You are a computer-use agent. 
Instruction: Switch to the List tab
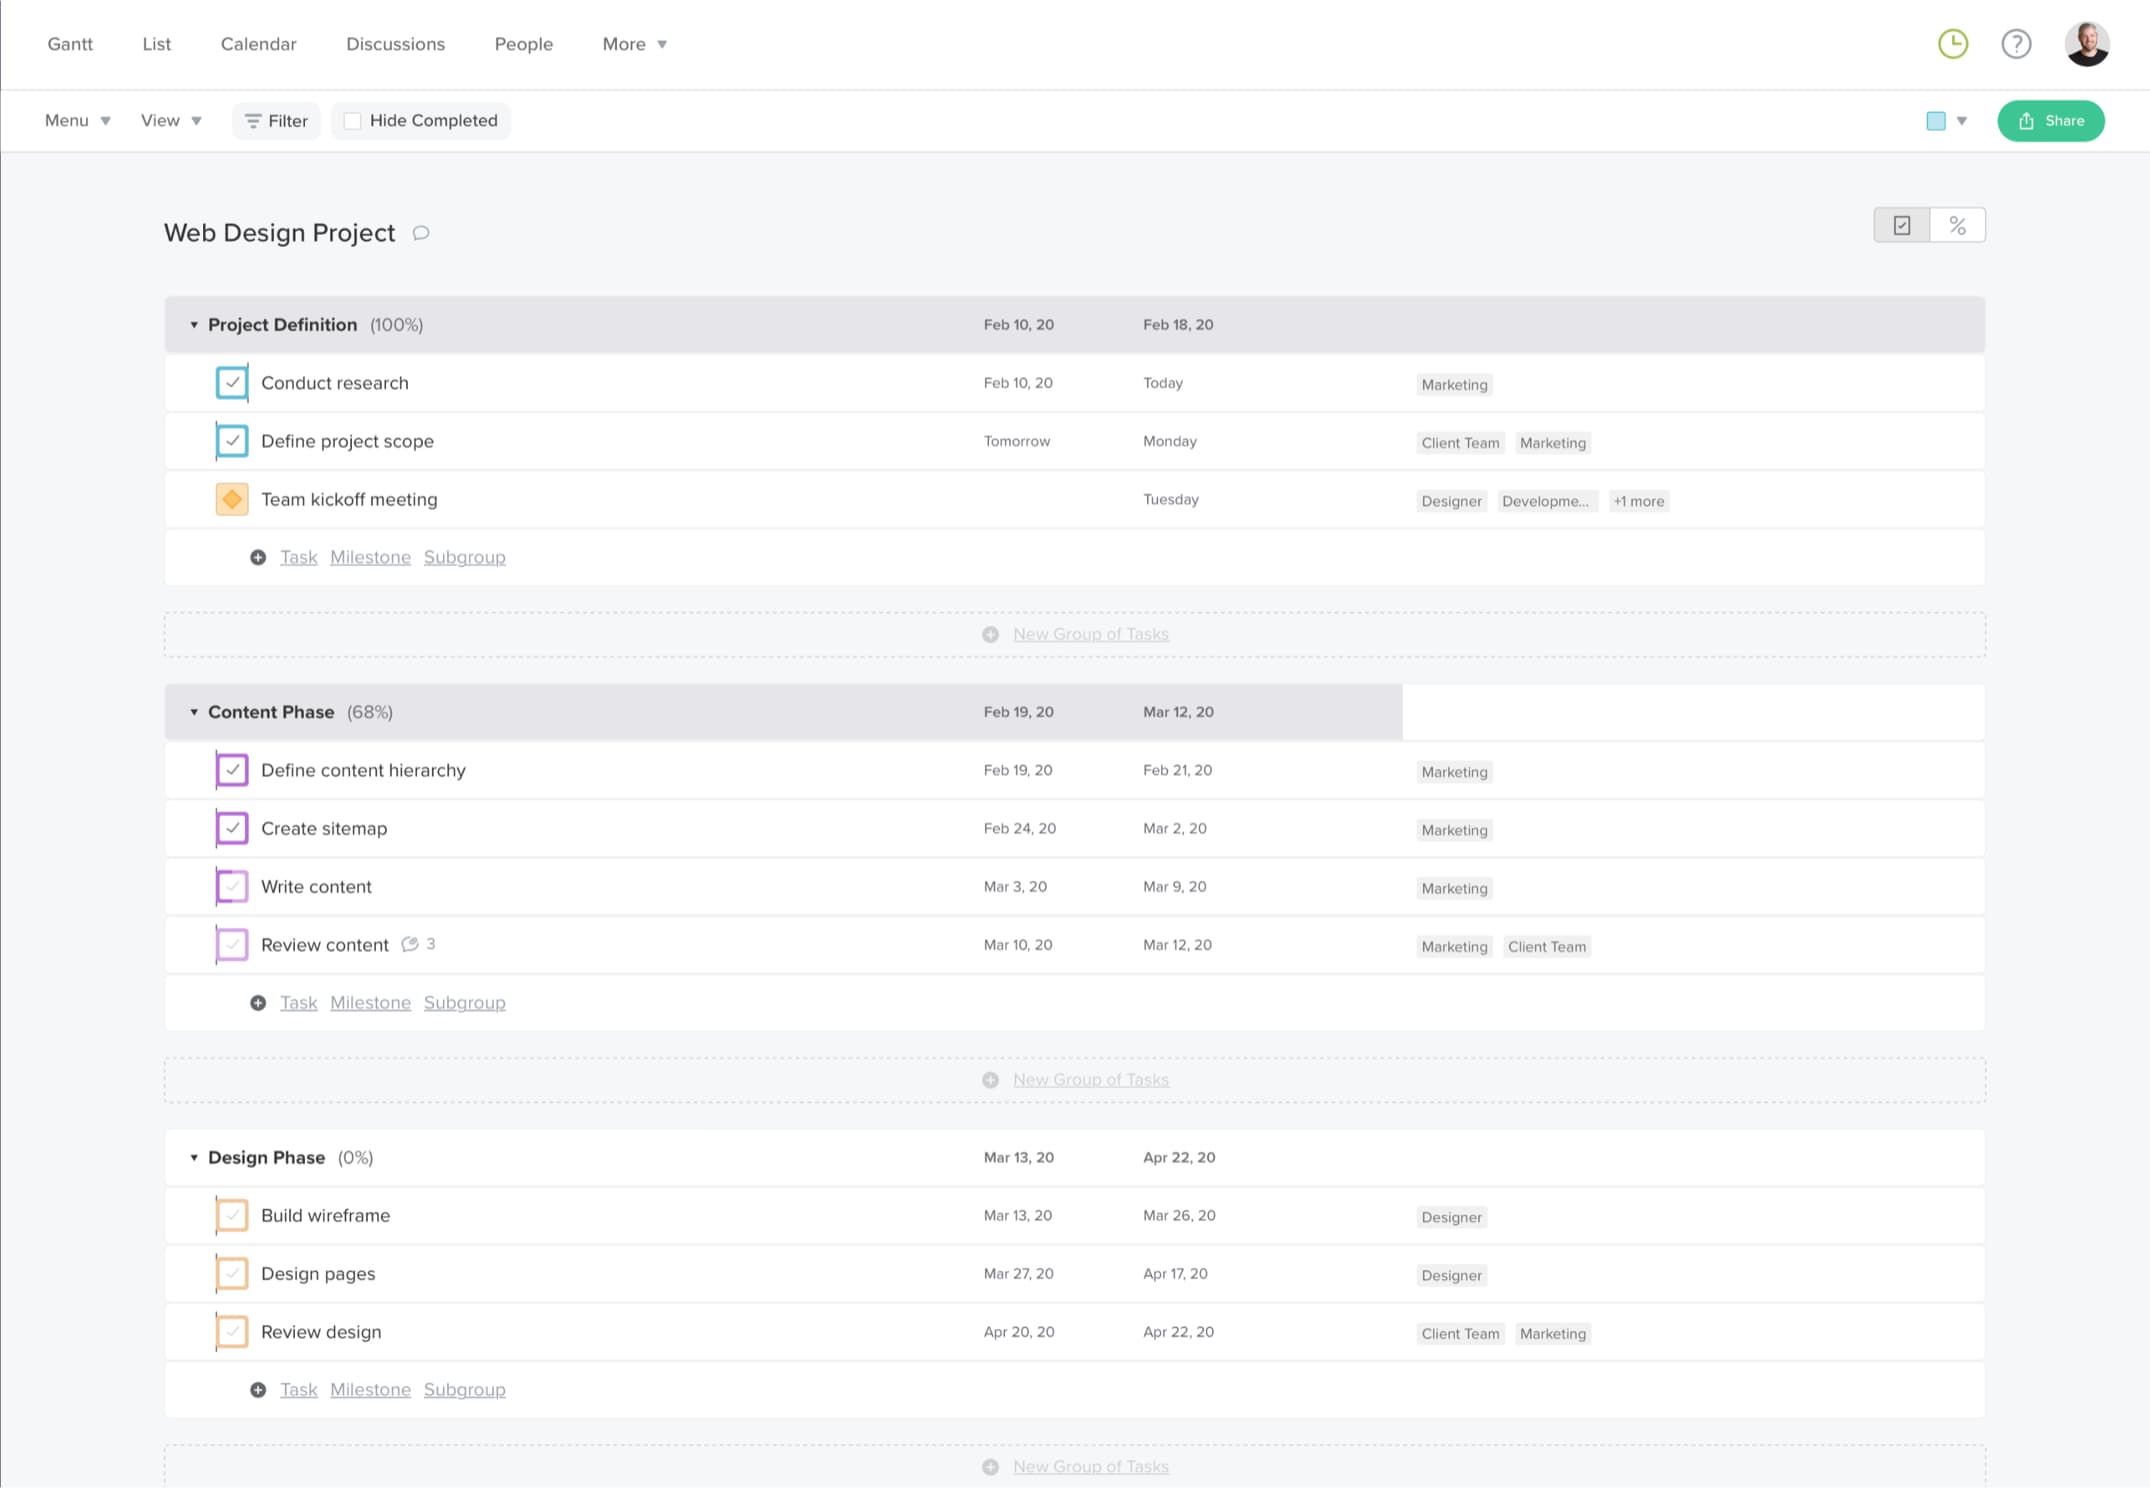tap(156, 44)
